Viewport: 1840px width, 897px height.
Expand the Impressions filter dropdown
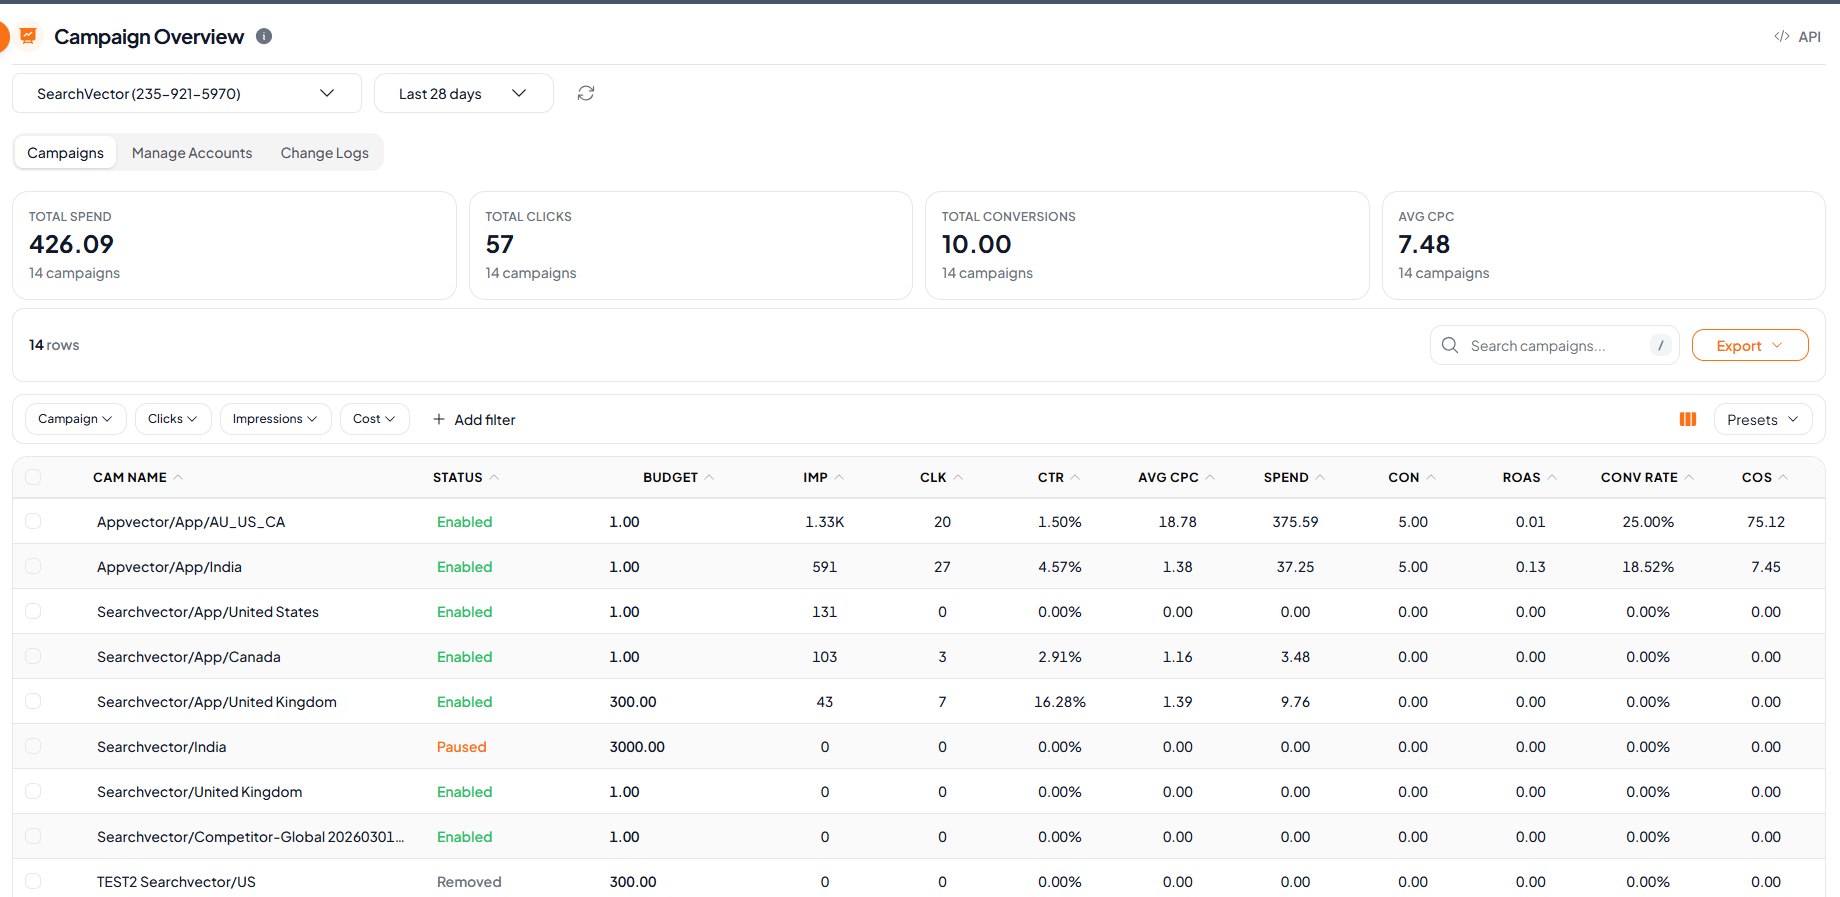click(x=275, y=419)
